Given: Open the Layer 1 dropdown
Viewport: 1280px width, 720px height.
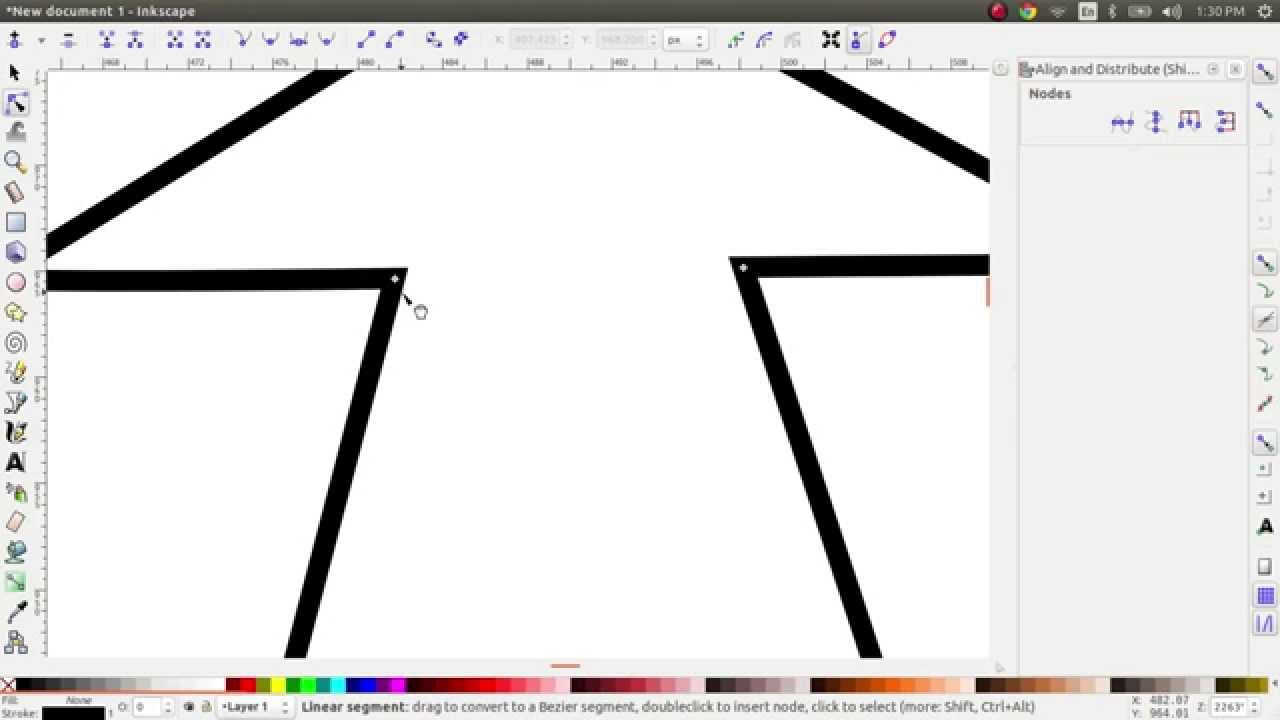Looking at the screenshot, I should tap(256, 707).
